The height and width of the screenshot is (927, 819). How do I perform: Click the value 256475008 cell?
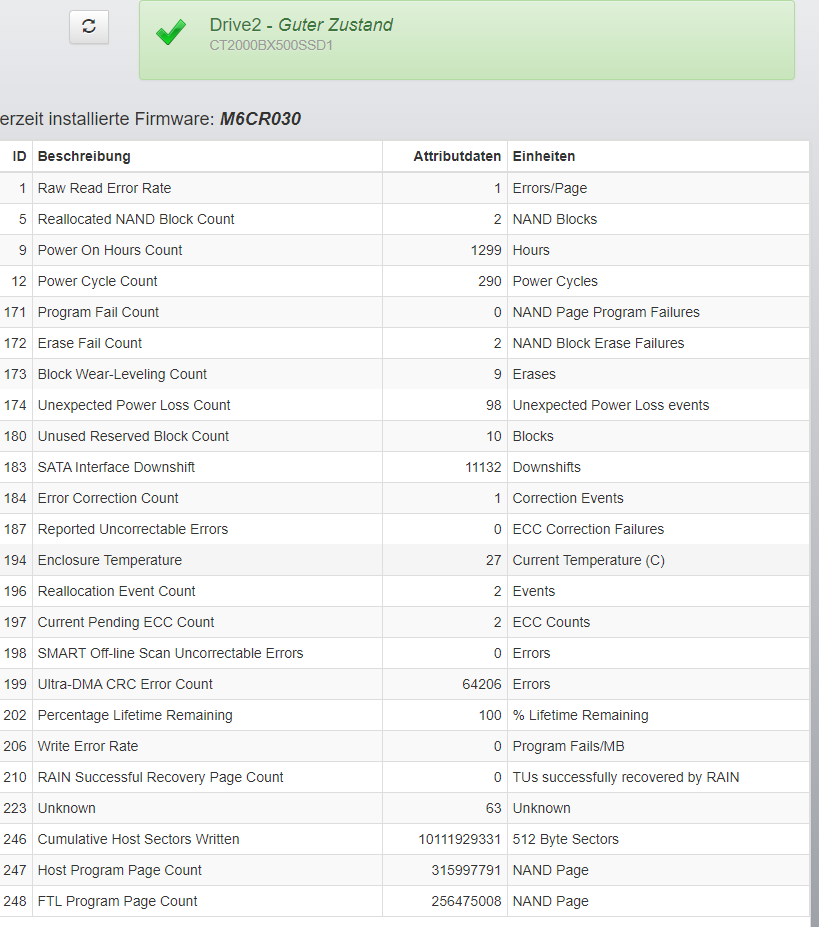point(466,902)
